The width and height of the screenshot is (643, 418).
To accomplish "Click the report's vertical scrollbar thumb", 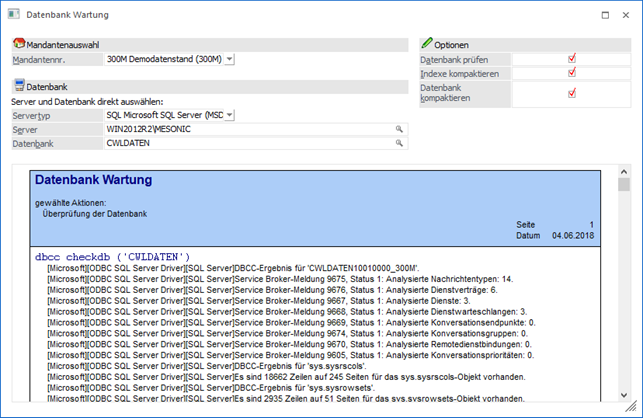I will point(624,186).
